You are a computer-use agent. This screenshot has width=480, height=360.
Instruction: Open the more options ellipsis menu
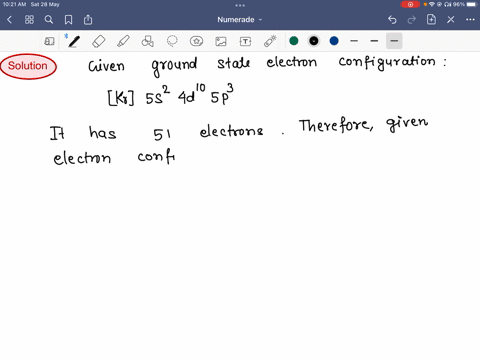click(x=470, y=20)
